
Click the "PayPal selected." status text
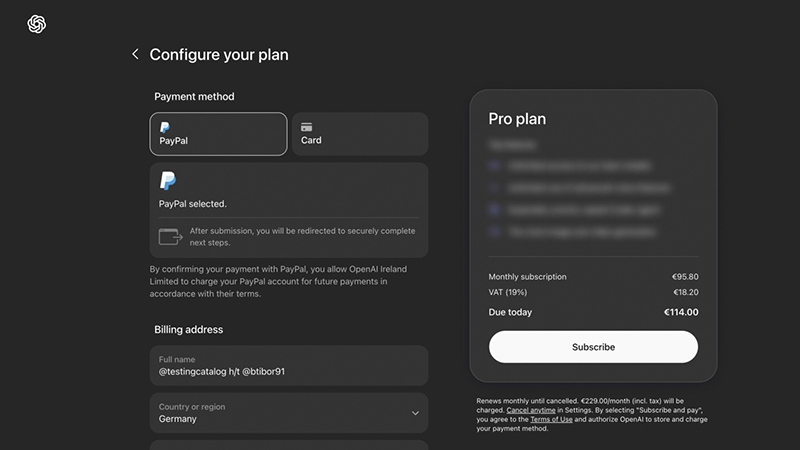click(193, 204)
